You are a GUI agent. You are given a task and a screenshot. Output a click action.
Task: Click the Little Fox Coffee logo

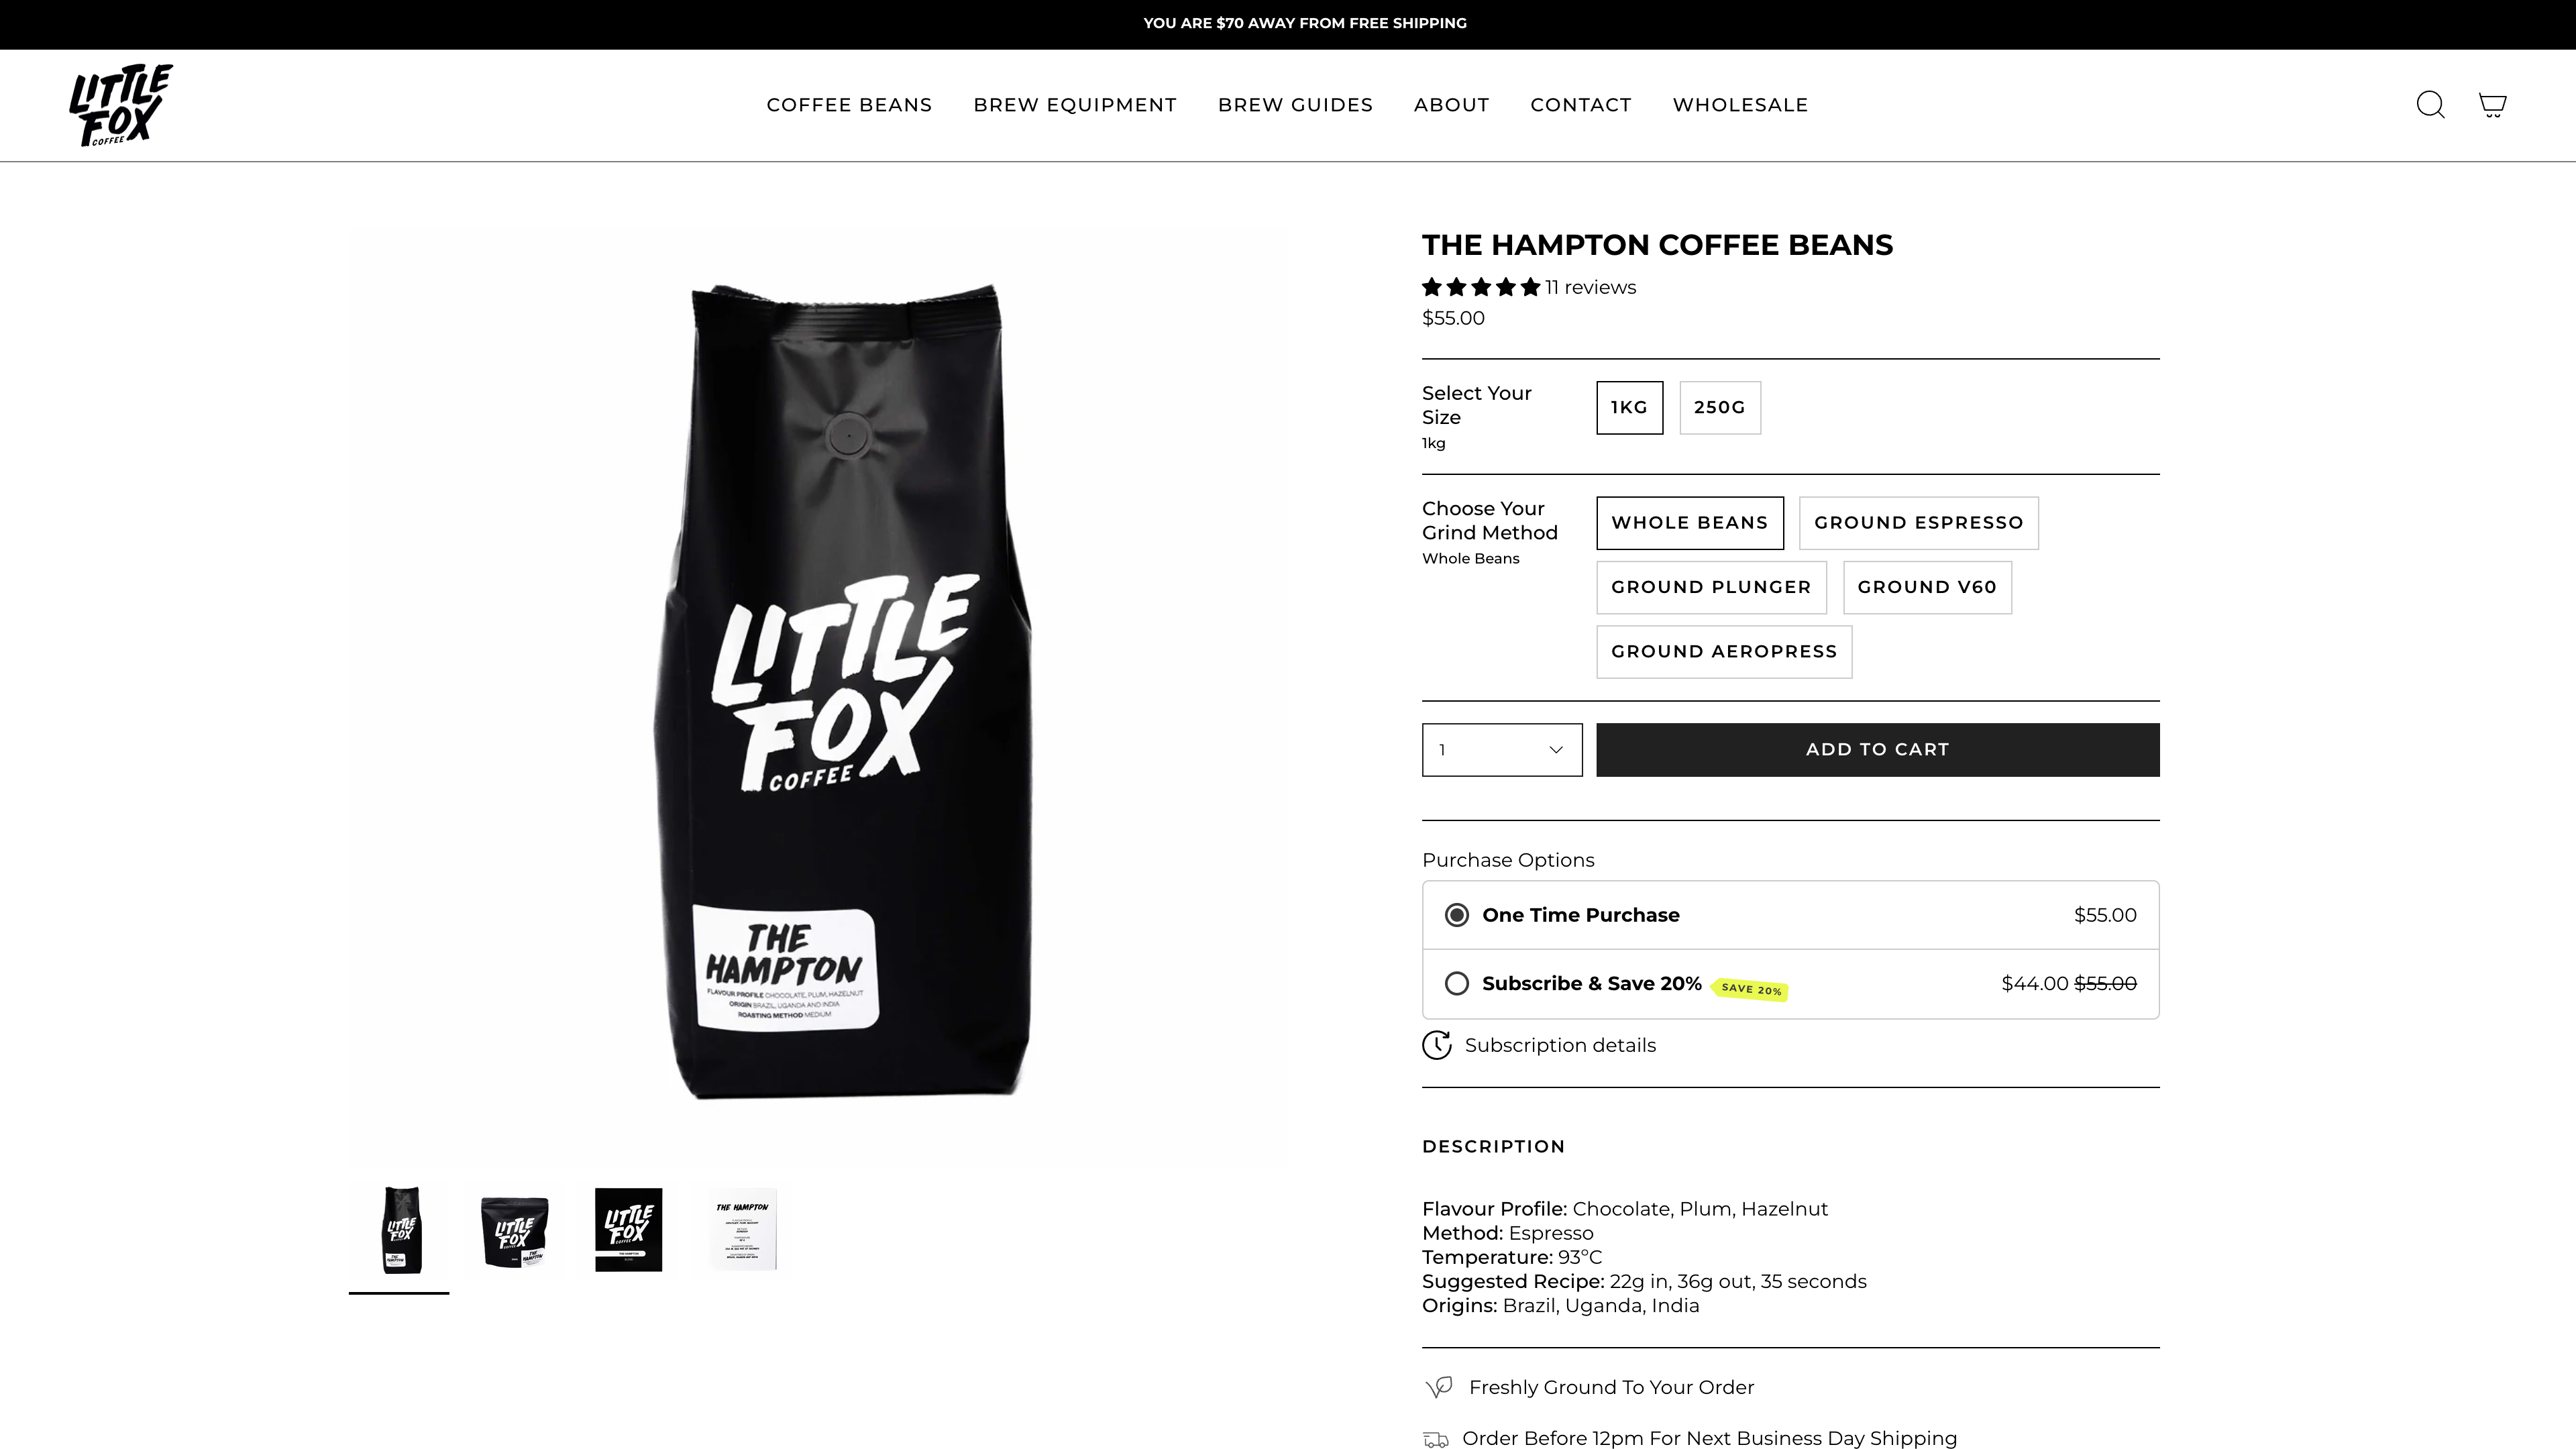point(120,104)
